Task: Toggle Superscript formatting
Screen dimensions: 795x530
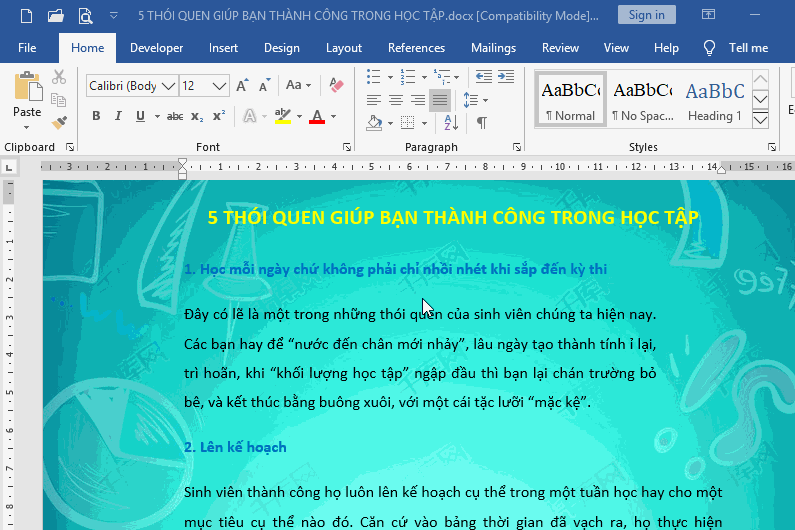Action: (219, 116)
